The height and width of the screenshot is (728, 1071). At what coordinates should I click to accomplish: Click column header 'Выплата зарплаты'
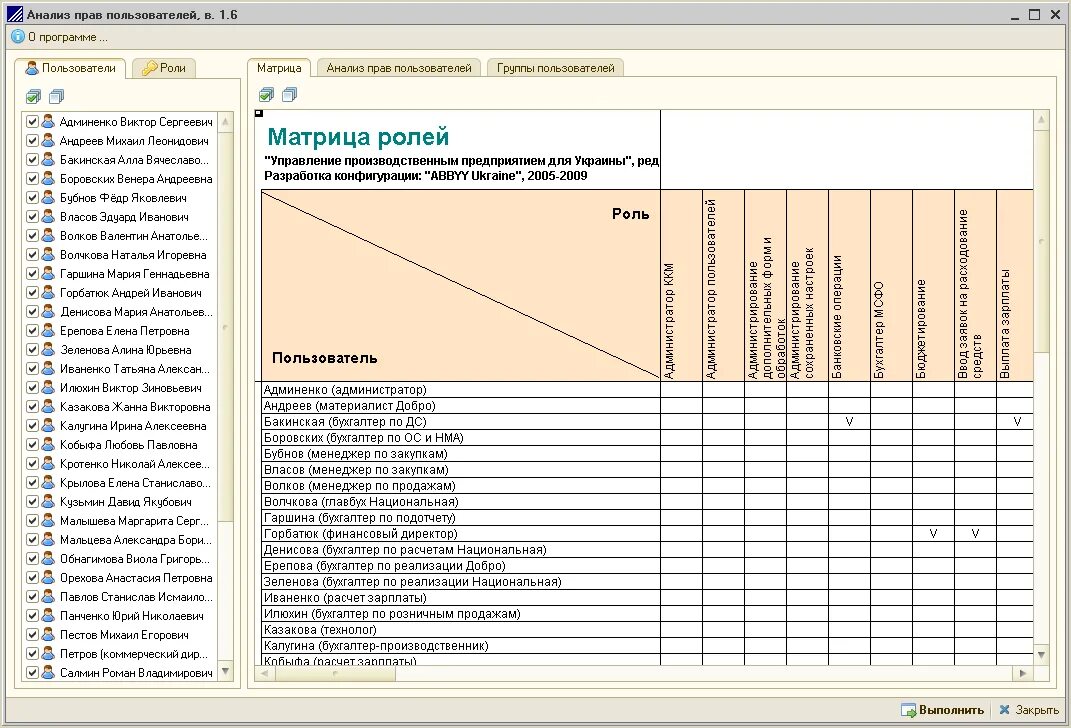(x=1014, y=285)
